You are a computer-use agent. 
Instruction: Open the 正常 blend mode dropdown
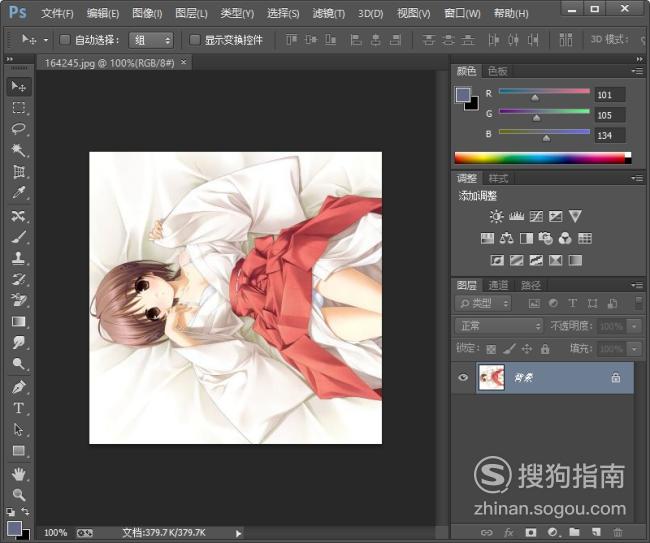pyautogui.click(x=499, y=326)
